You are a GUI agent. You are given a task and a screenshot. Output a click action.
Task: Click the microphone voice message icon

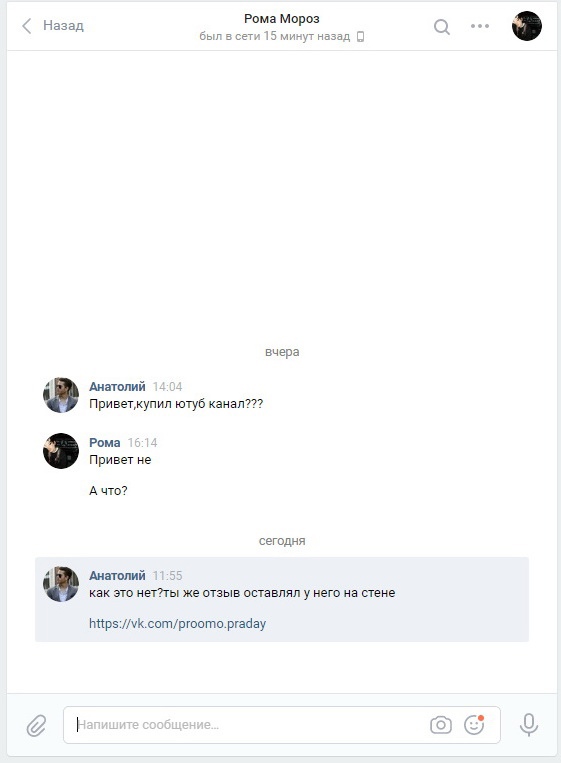tap(529, 725)
